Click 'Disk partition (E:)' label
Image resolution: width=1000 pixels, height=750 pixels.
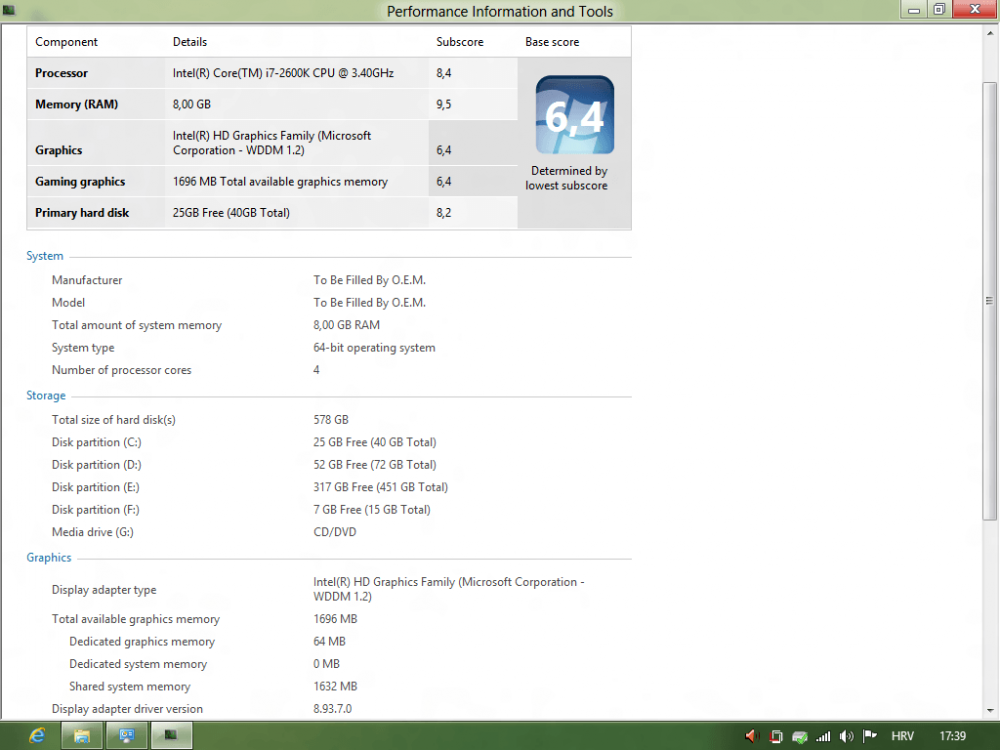pos(96,487)
